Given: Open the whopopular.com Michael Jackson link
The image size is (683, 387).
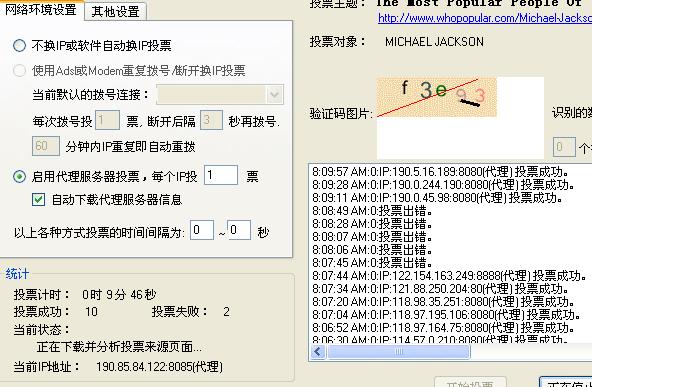Looking at the screenshot, I should point(485,18).
